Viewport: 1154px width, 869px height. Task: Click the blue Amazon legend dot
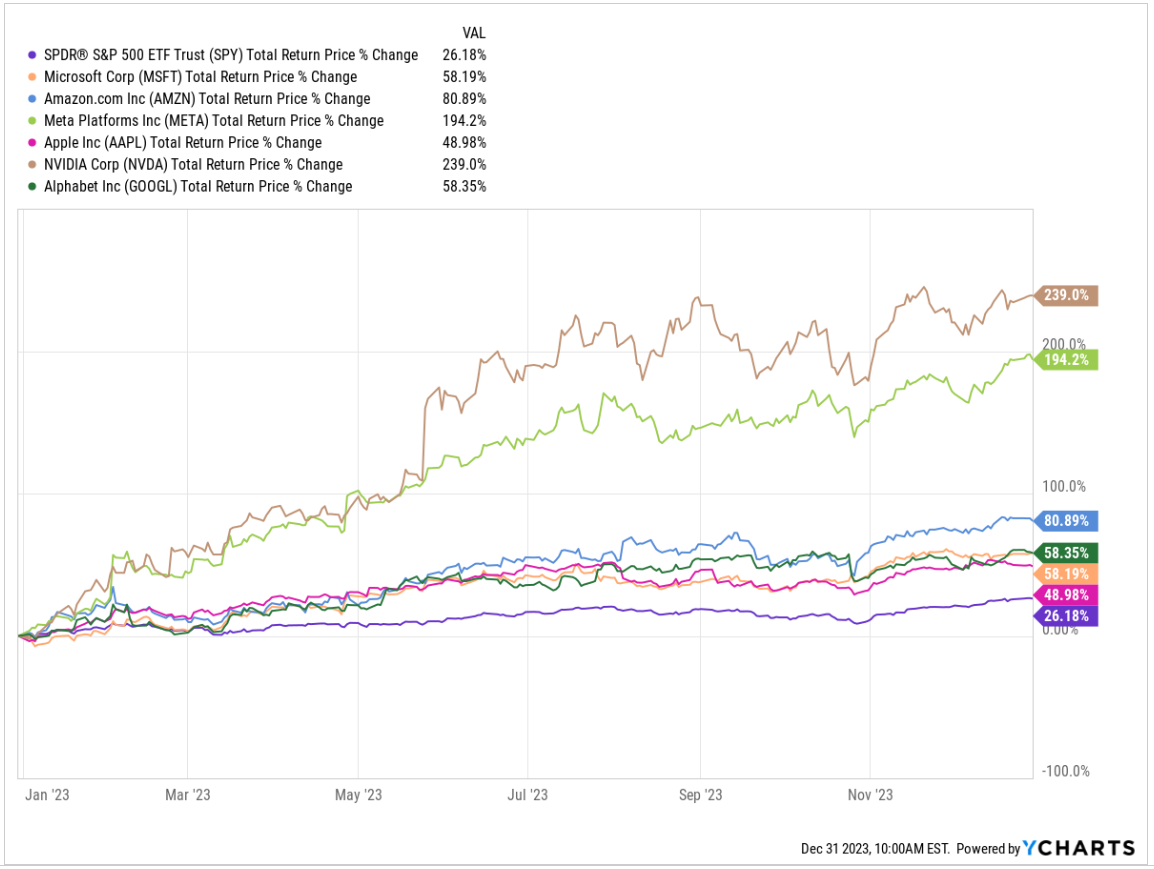tap(31, 99)
